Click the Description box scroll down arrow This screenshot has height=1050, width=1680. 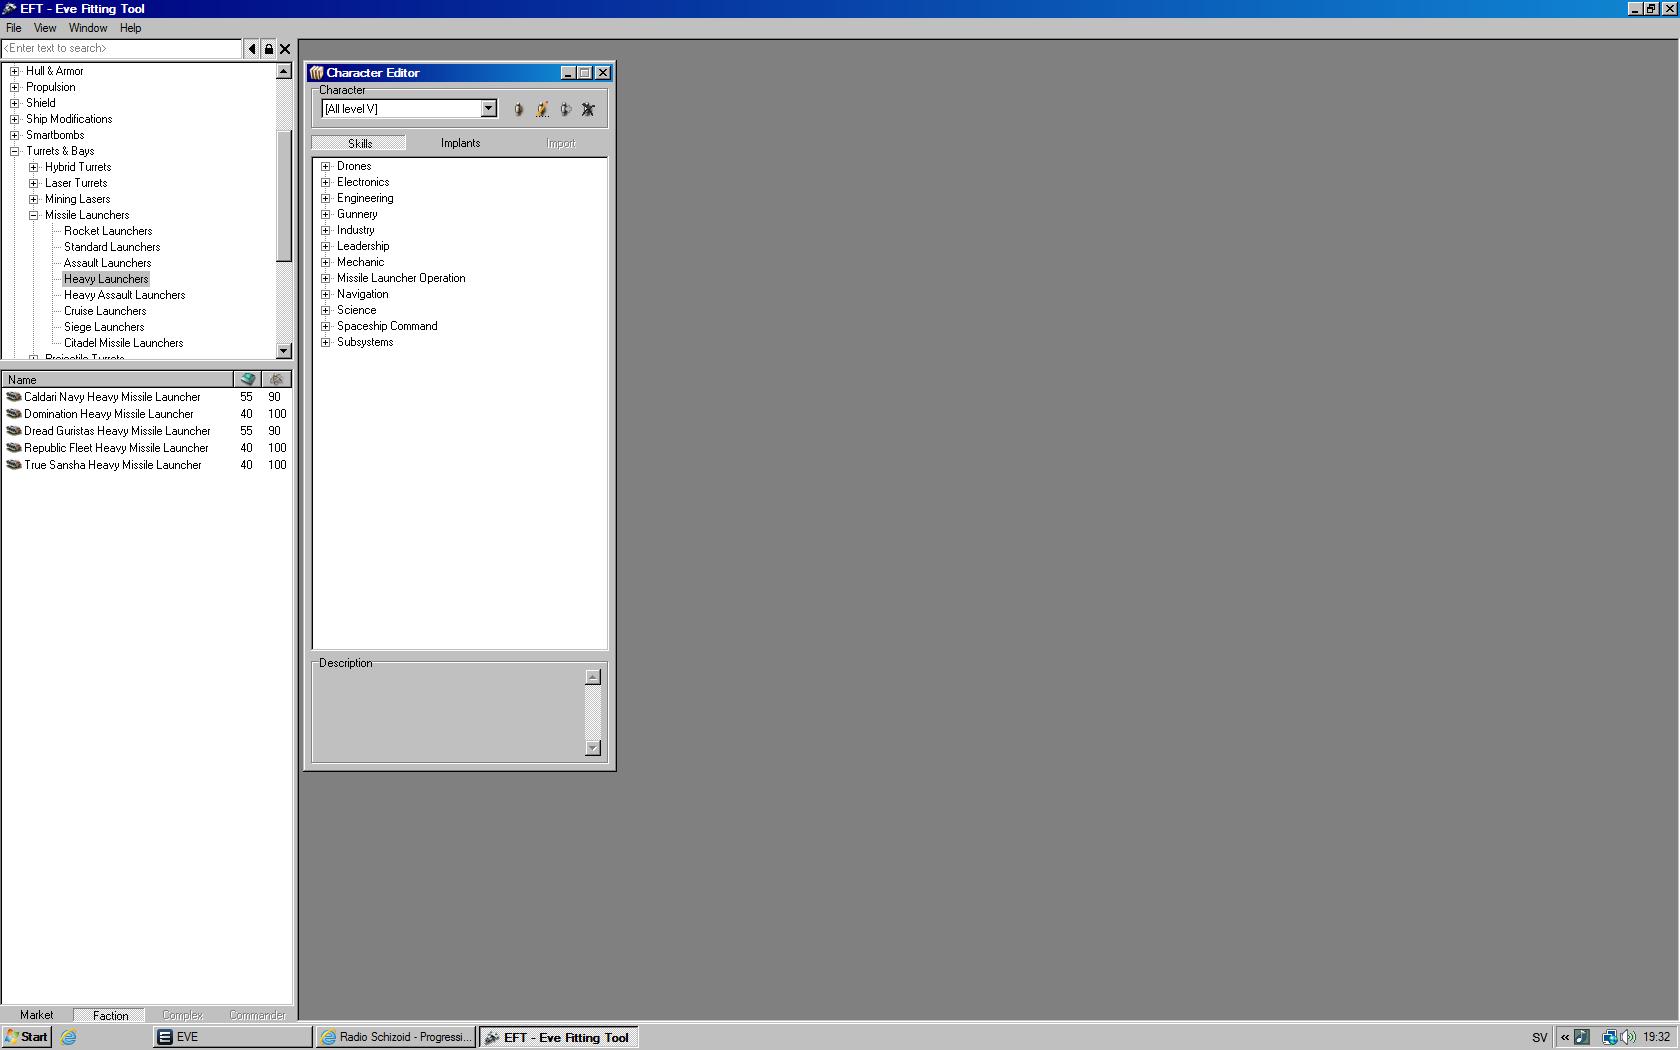point(593,747)
